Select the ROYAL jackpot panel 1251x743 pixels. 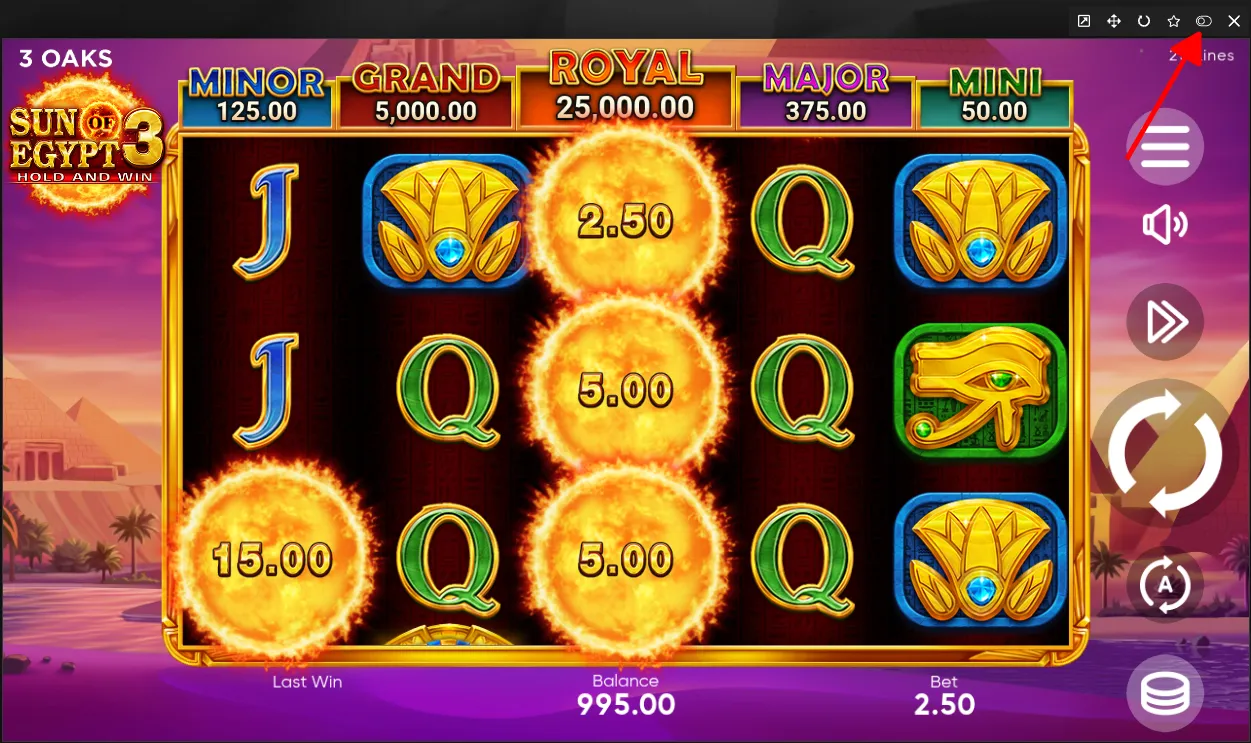626,86
